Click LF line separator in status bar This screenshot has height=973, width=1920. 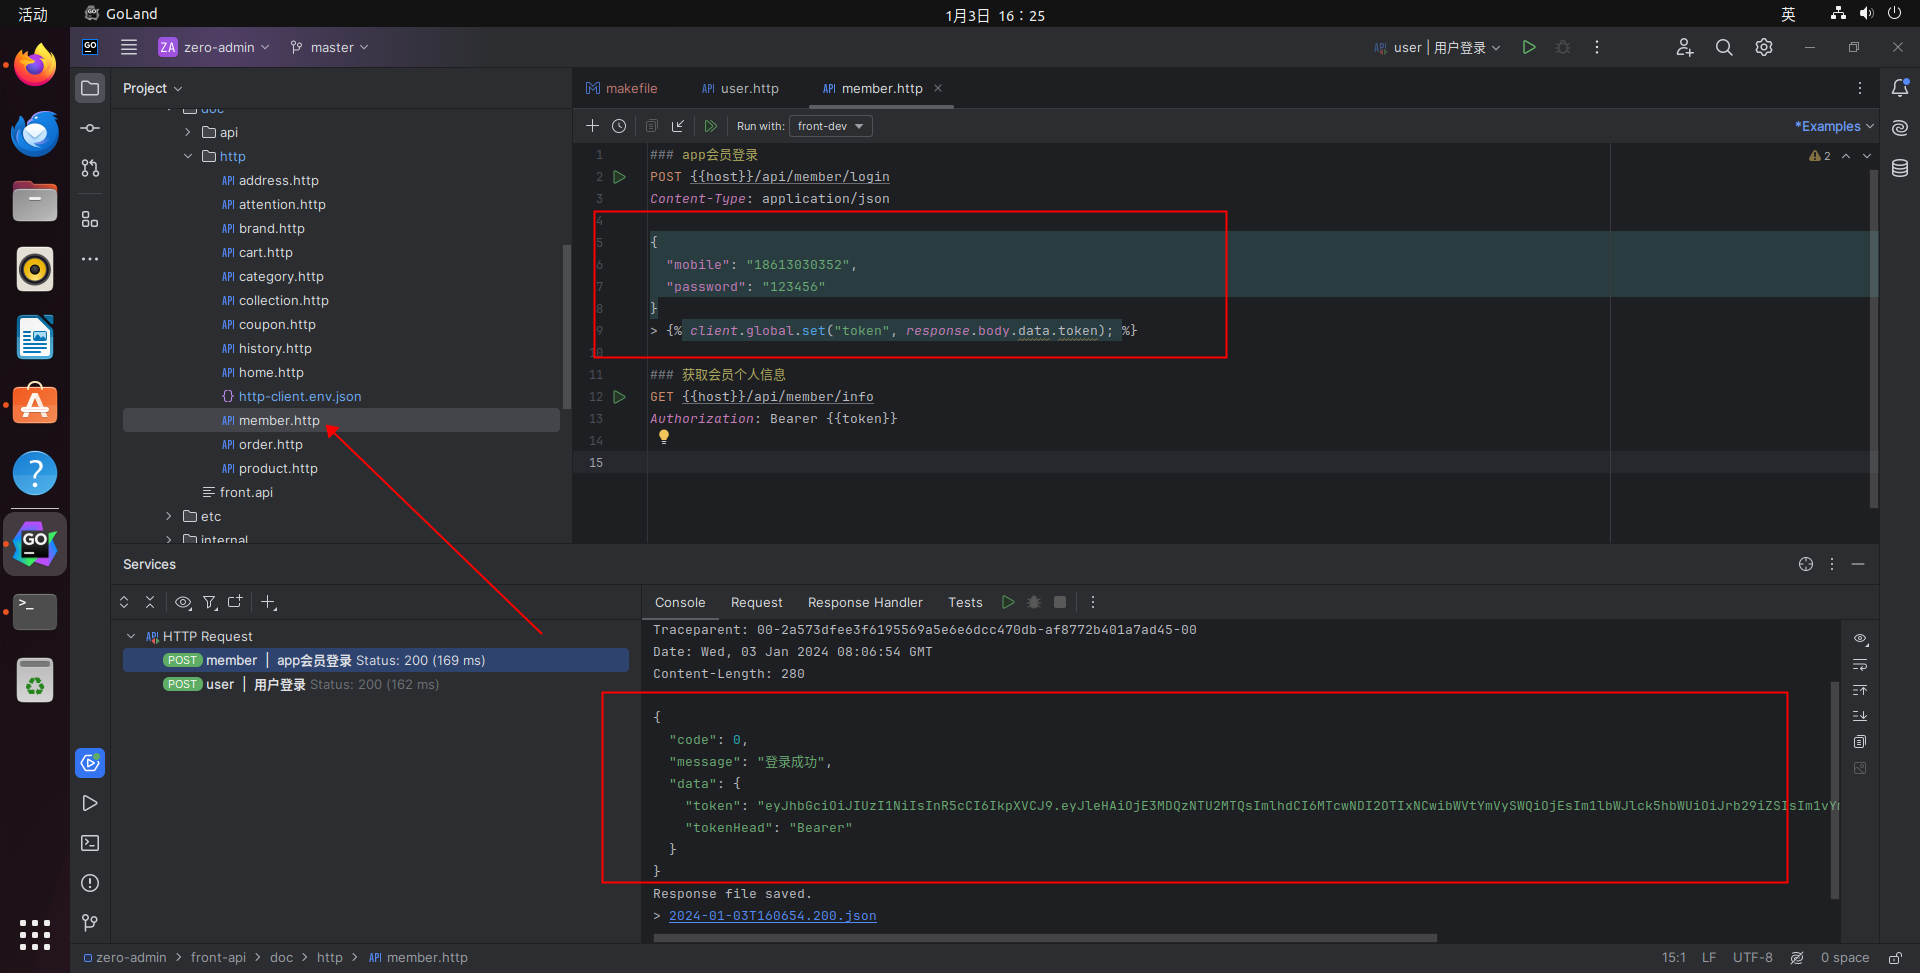point(1709,958)
